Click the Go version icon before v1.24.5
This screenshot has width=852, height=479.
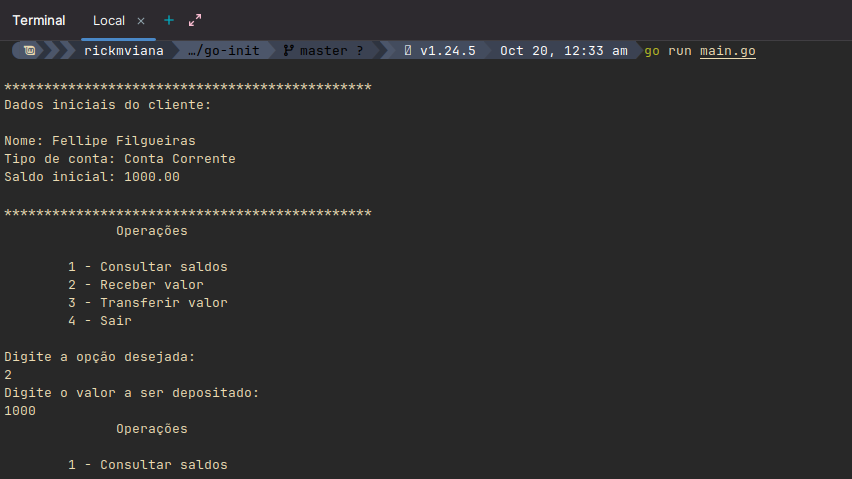coord(408,50)
